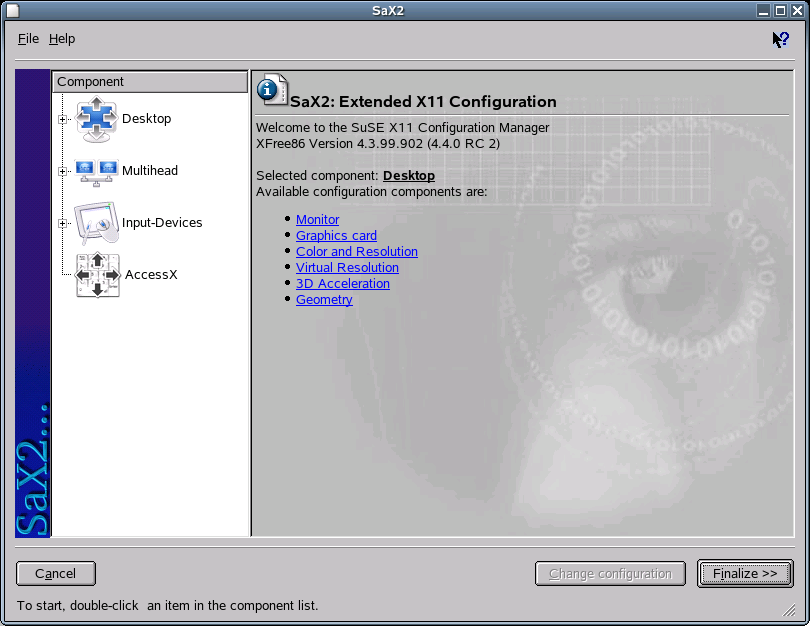Screen dimensions: 810x626
Task: Click the Finalize >> button
Action: 745,573
